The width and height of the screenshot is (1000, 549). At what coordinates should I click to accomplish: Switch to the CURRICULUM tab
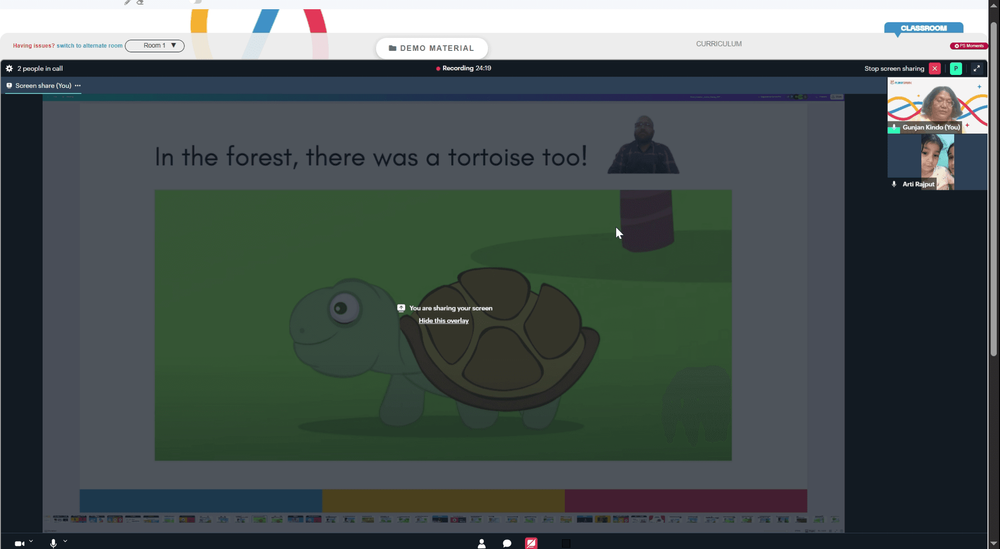coord(719,44)
